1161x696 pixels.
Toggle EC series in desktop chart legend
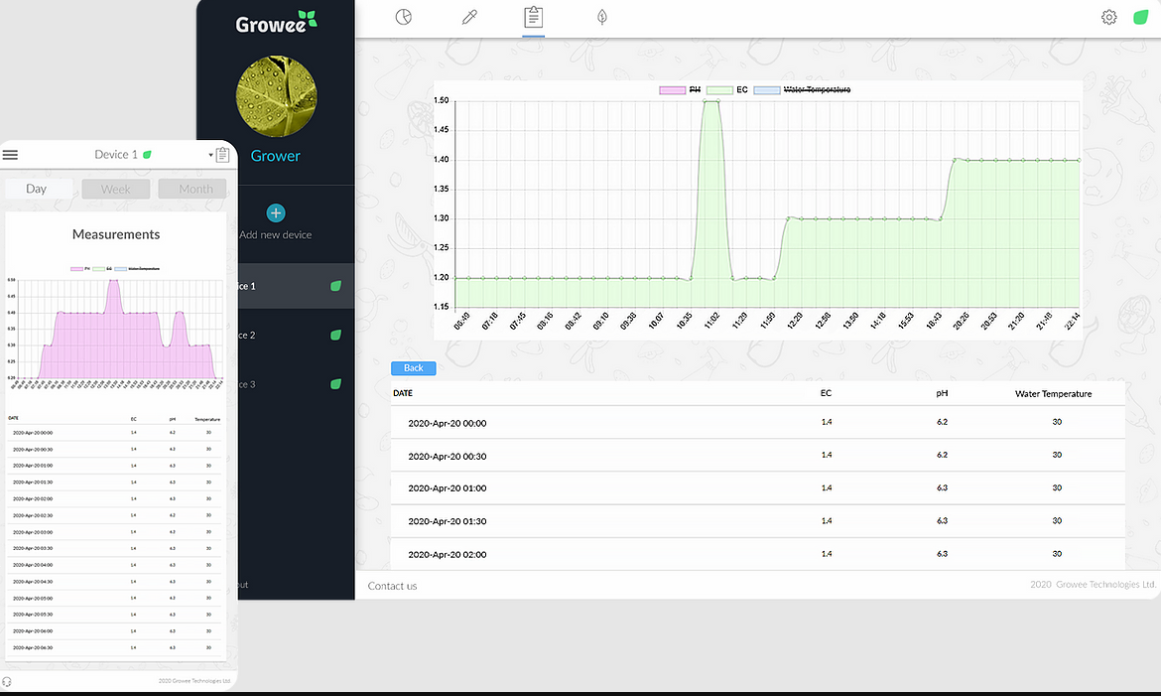pyautogui.click(x=728, y=90)
